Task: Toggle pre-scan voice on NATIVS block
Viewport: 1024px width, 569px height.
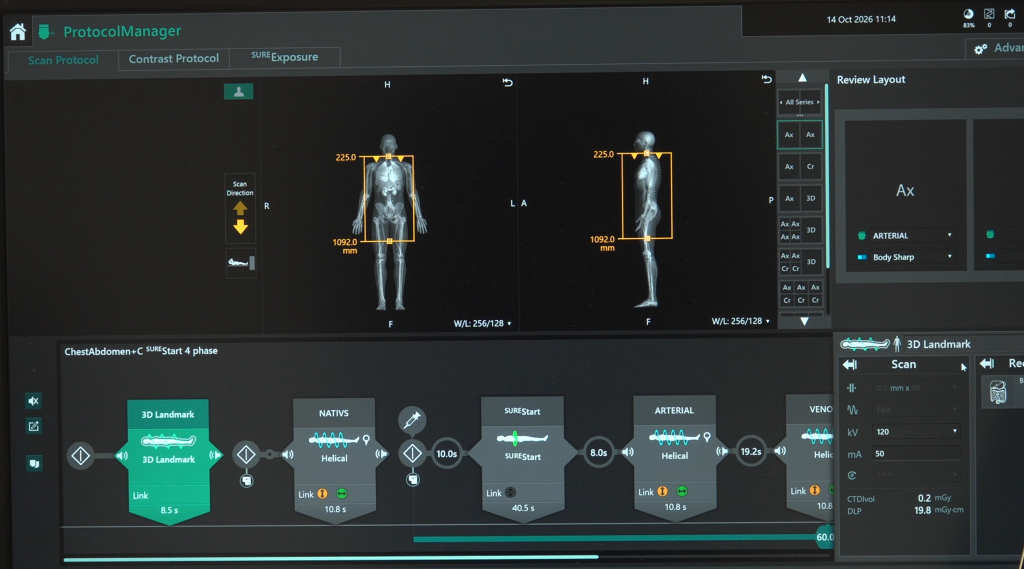Action: pyautogui.click(x=288, y=454)
